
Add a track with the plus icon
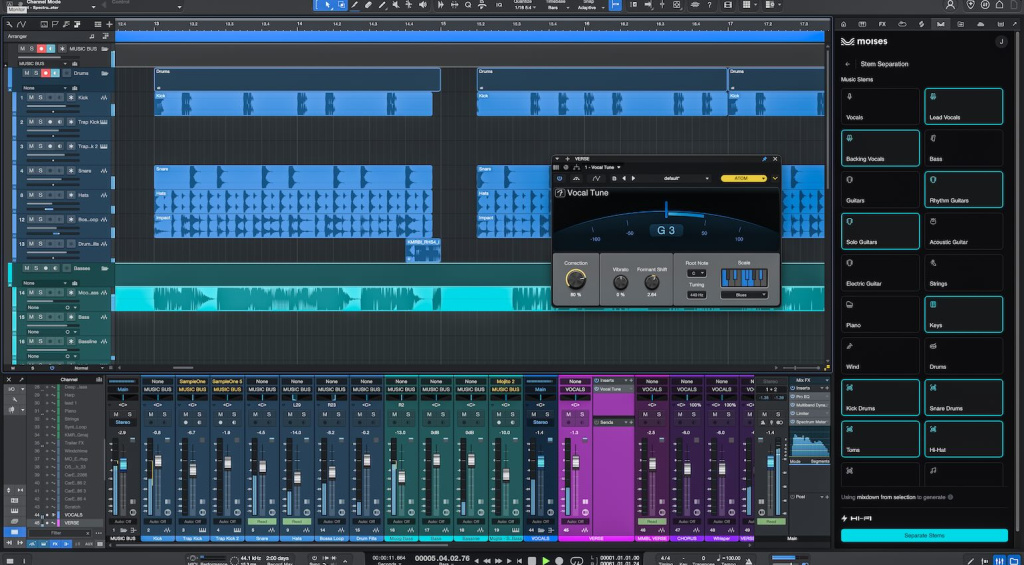tap(109, 24)
